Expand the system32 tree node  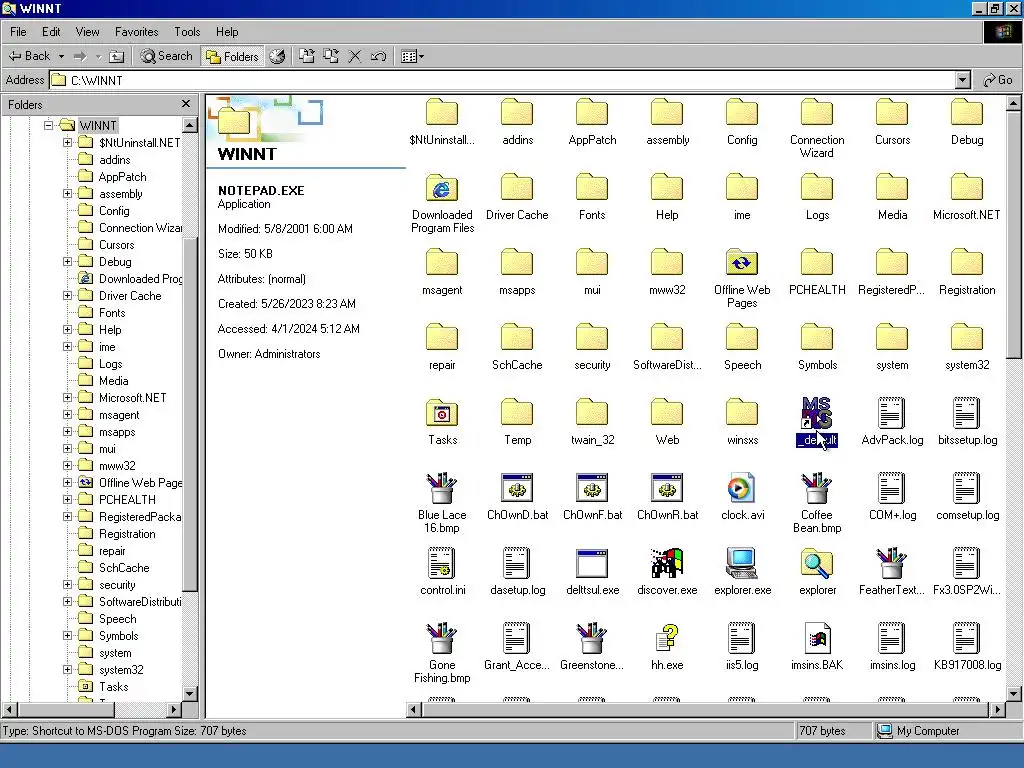(67, 669)
